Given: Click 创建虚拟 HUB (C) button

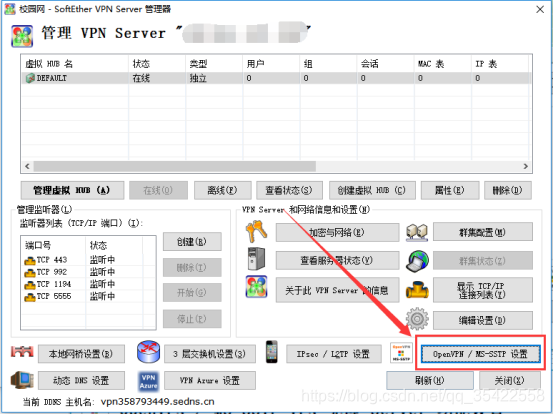Looking at the screenshot, I should pos(372,190).
